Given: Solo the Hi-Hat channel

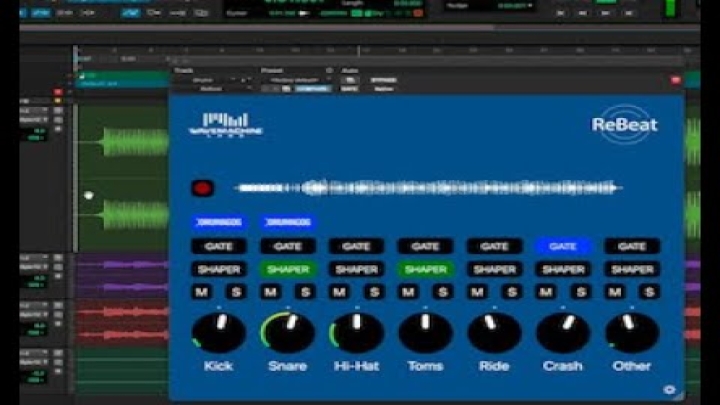Looking at the screenshot, I should (374, 292).
